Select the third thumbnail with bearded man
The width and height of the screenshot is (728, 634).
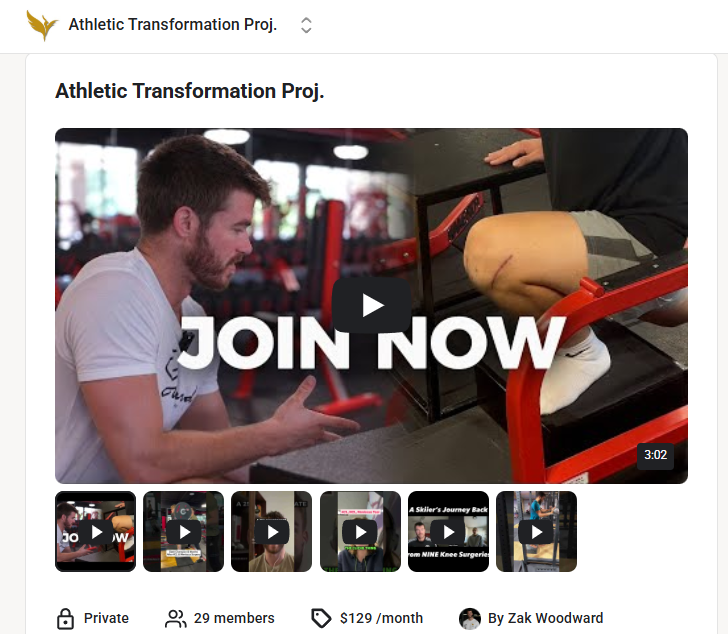tap(272, 531)
